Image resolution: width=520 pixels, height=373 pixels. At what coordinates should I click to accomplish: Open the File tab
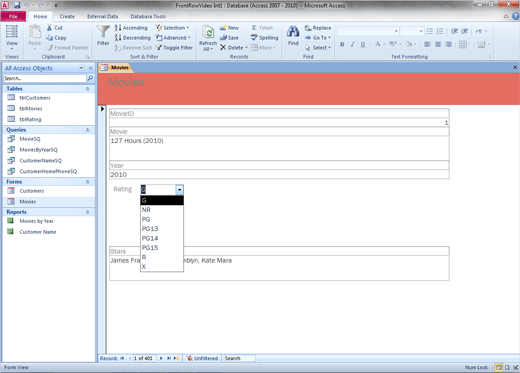pos(13,16)
